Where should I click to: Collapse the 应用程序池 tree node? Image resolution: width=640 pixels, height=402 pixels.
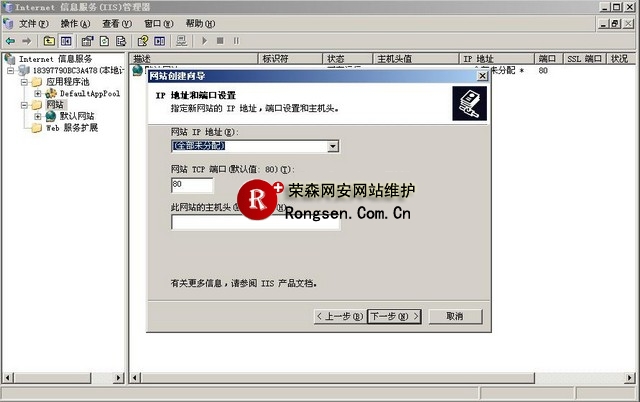click(24, 82)
